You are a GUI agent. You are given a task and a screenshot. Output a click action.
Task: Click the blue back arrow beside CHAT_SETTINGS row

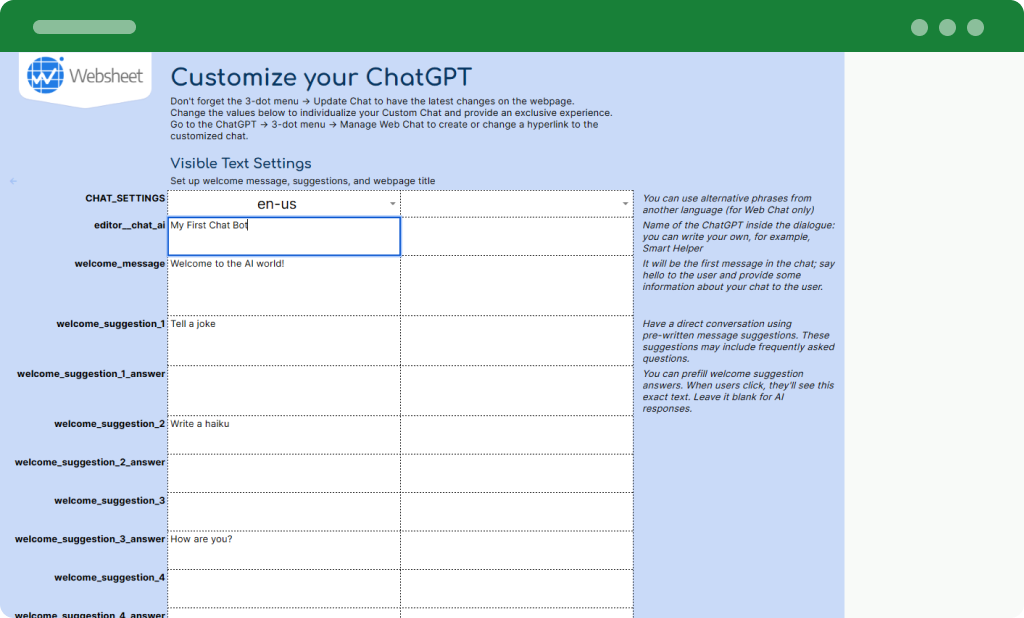12,181
